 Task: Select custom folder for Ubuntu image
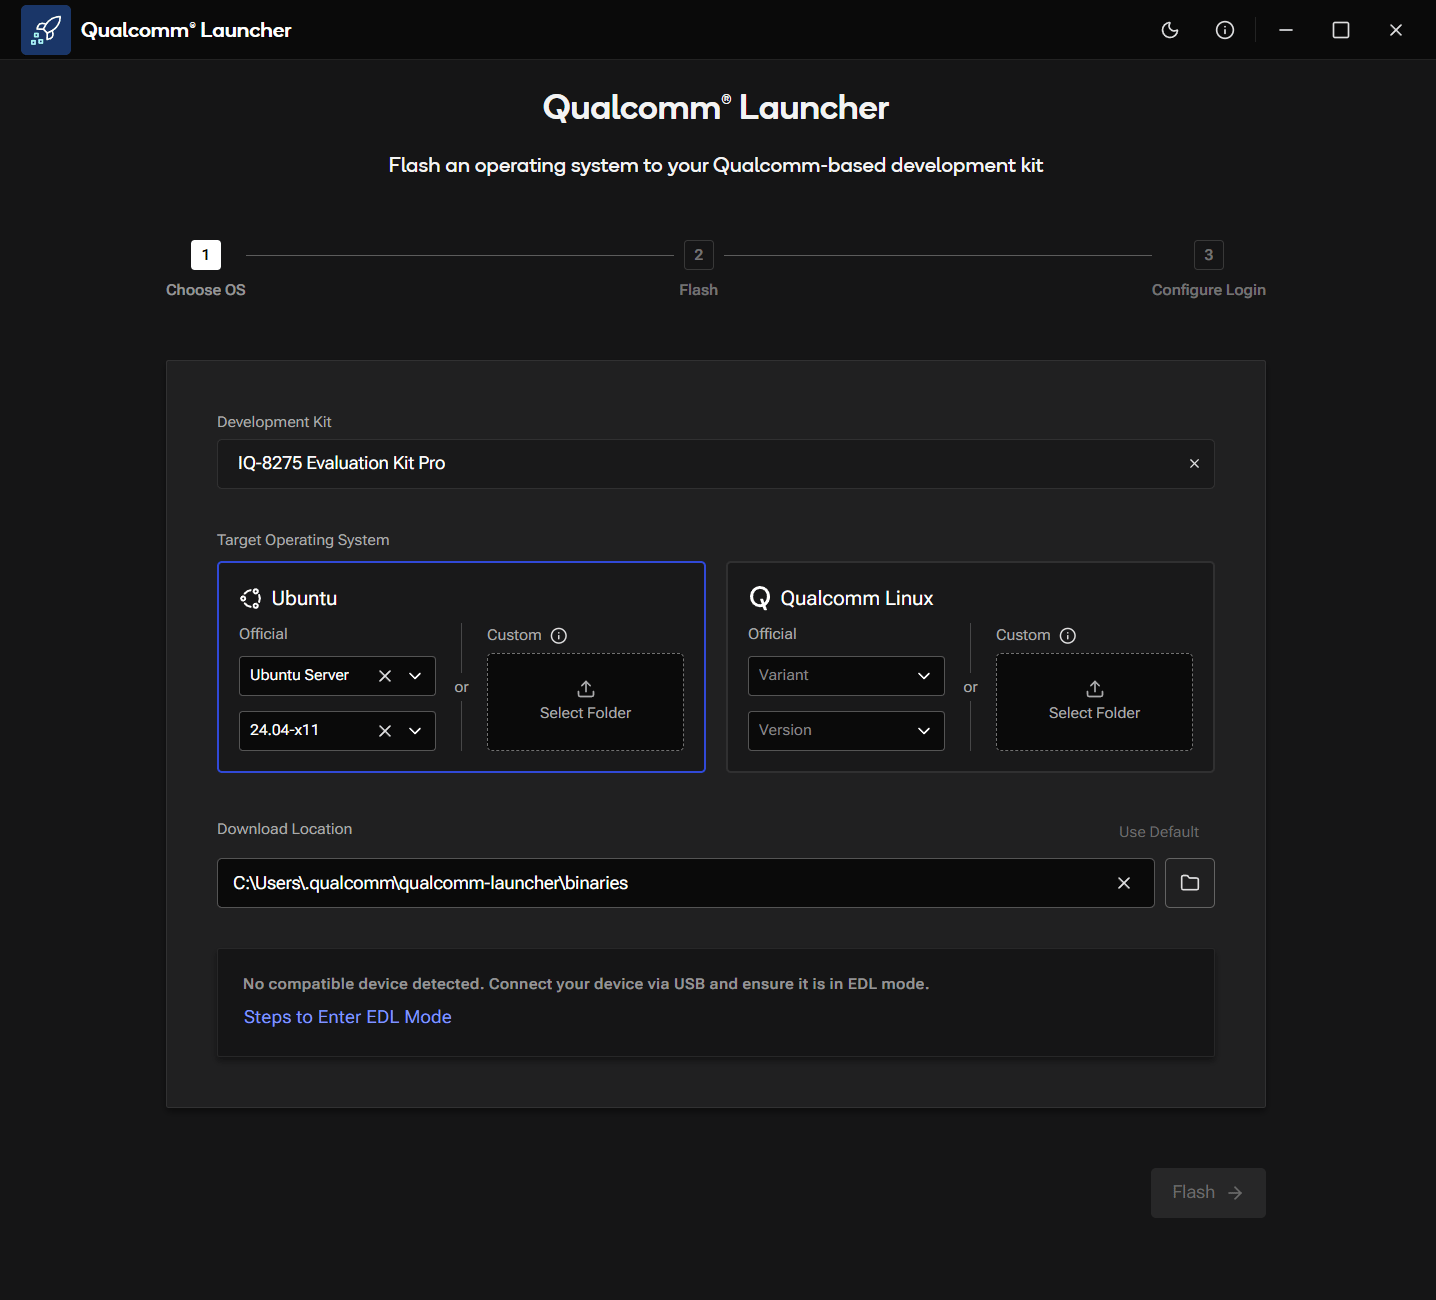tap(586, 702)
